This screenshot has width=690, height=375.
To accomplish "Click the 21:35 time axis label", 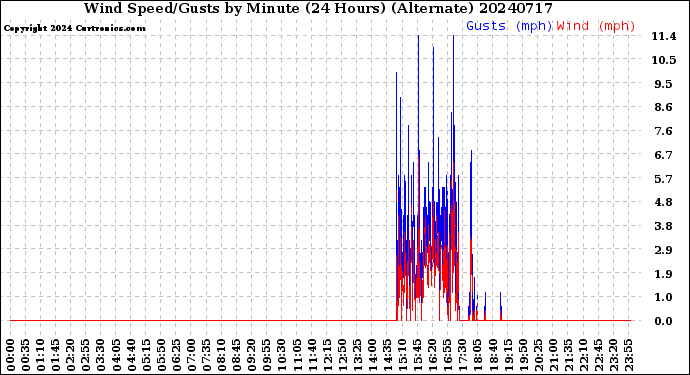I will pyautogui.click(x=569, y=355).
